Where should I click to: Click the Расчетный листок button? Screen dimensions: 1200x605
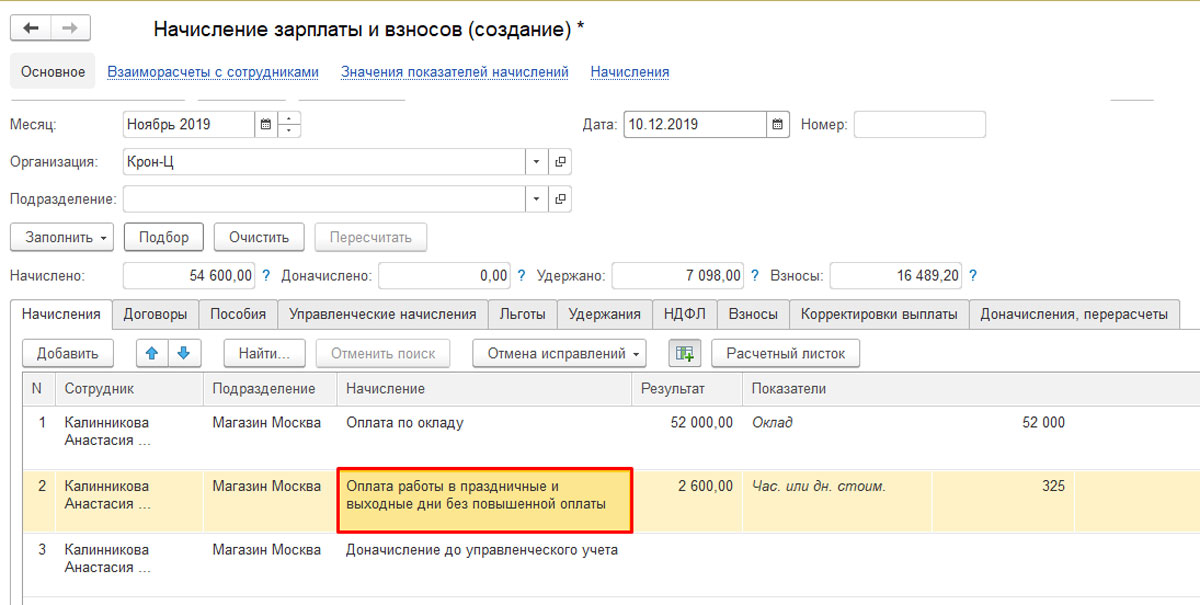[785, 353]
